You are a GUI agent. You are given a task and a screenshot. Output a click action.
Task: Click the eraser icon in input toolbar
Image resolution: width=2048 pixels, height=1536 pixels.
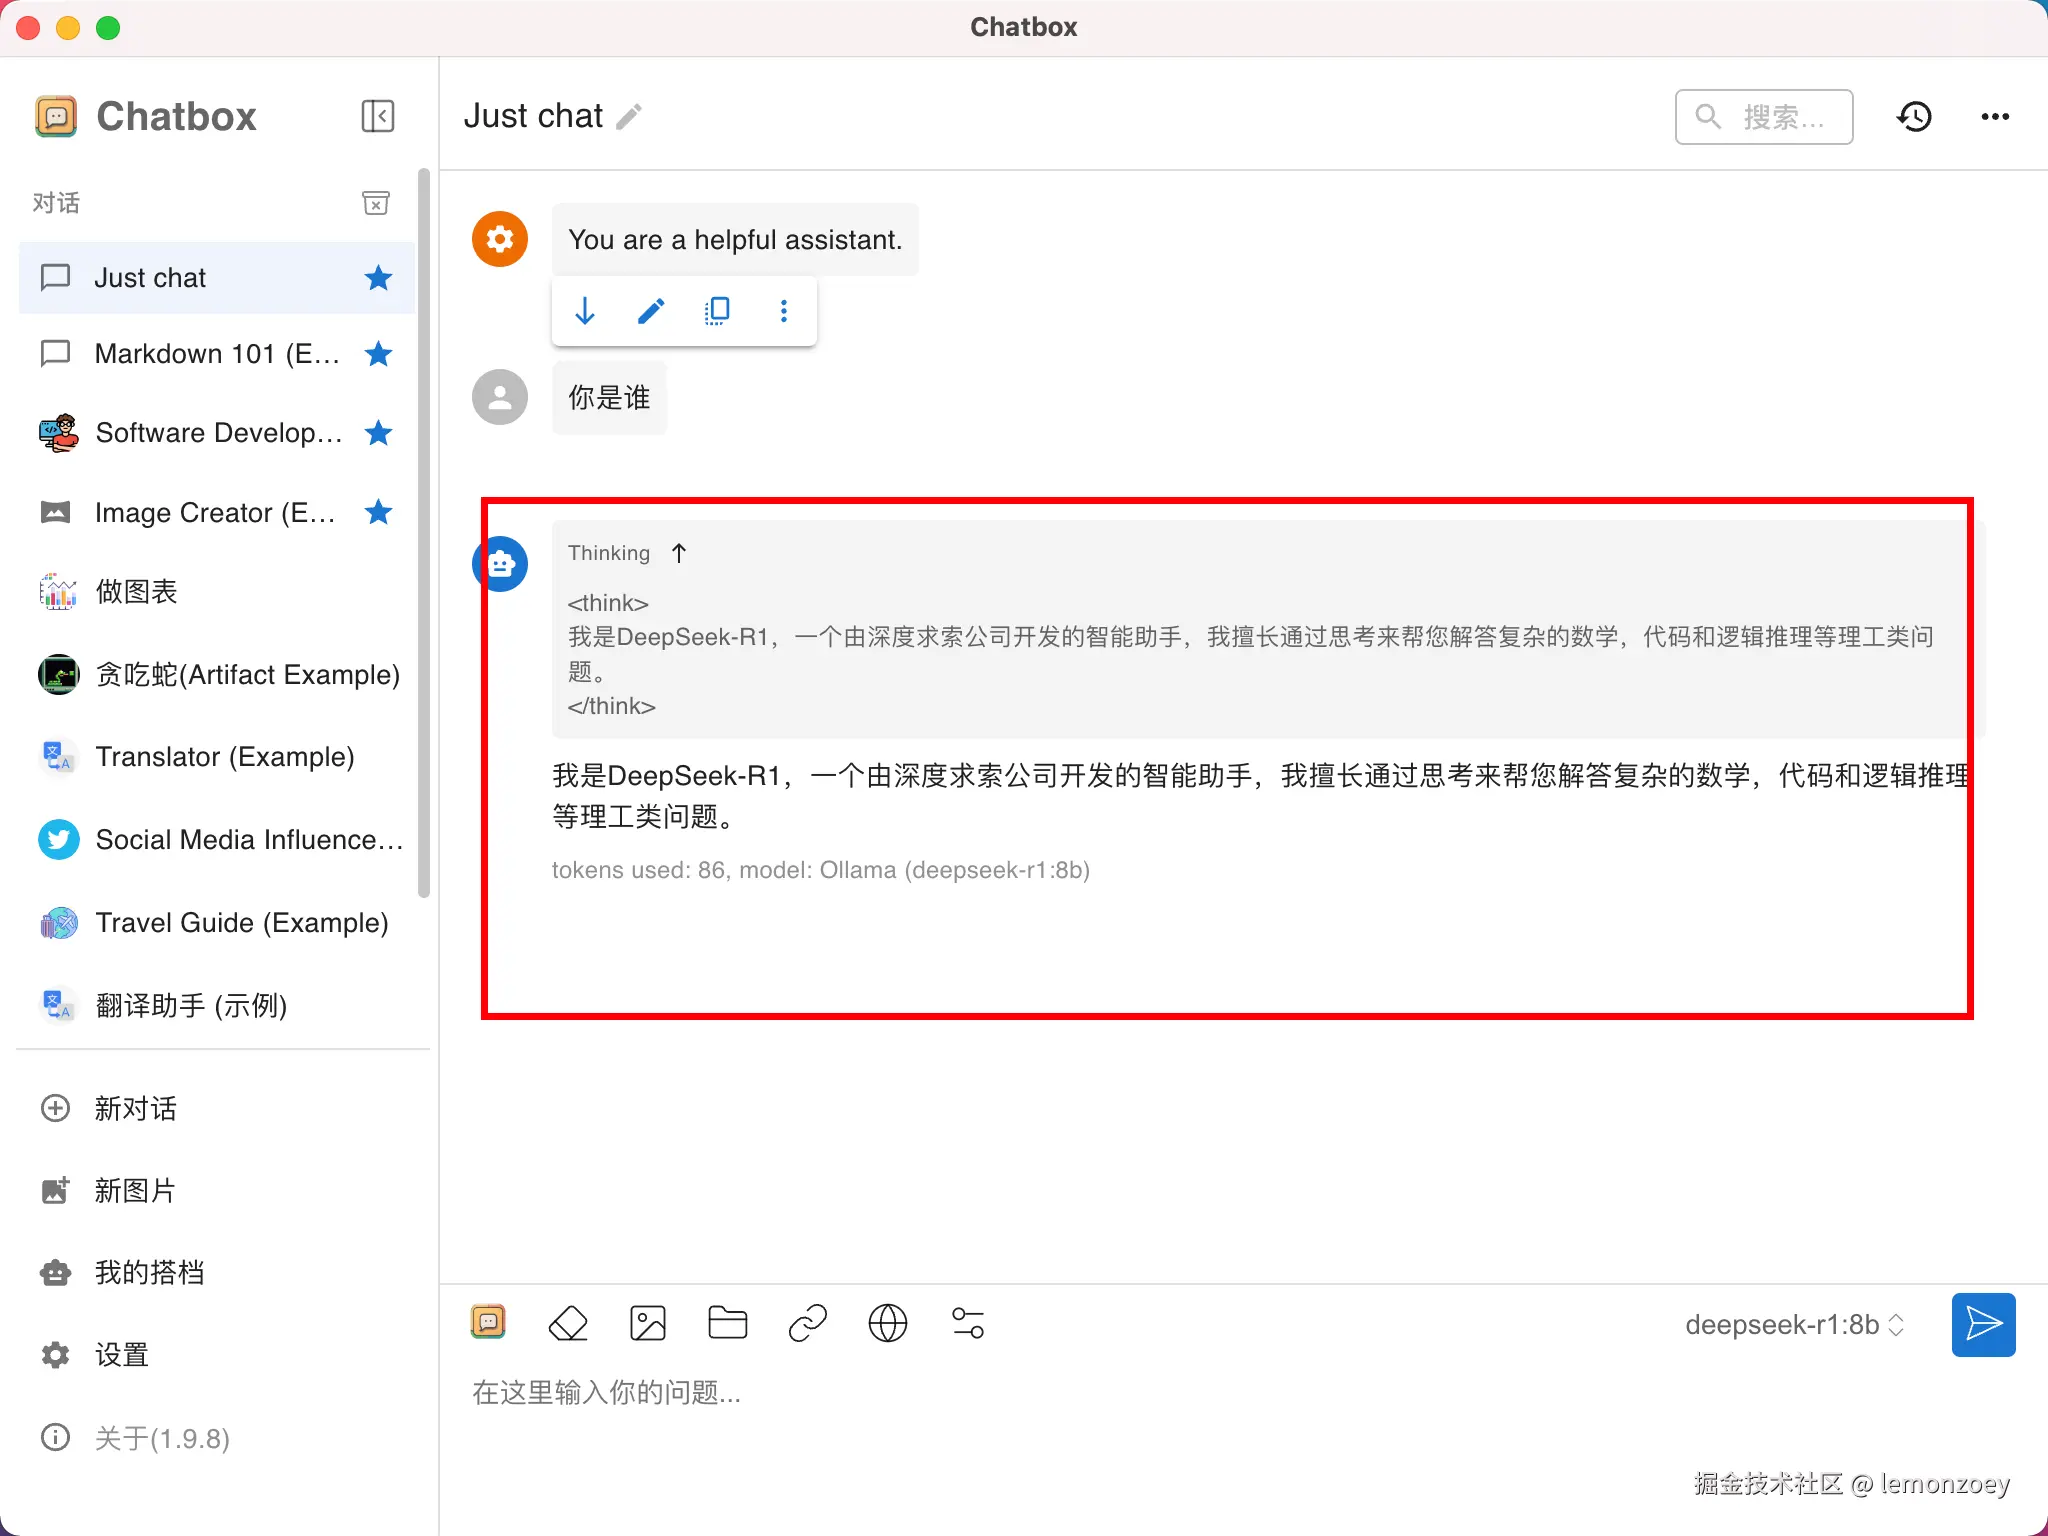(x=568, y=1324)
